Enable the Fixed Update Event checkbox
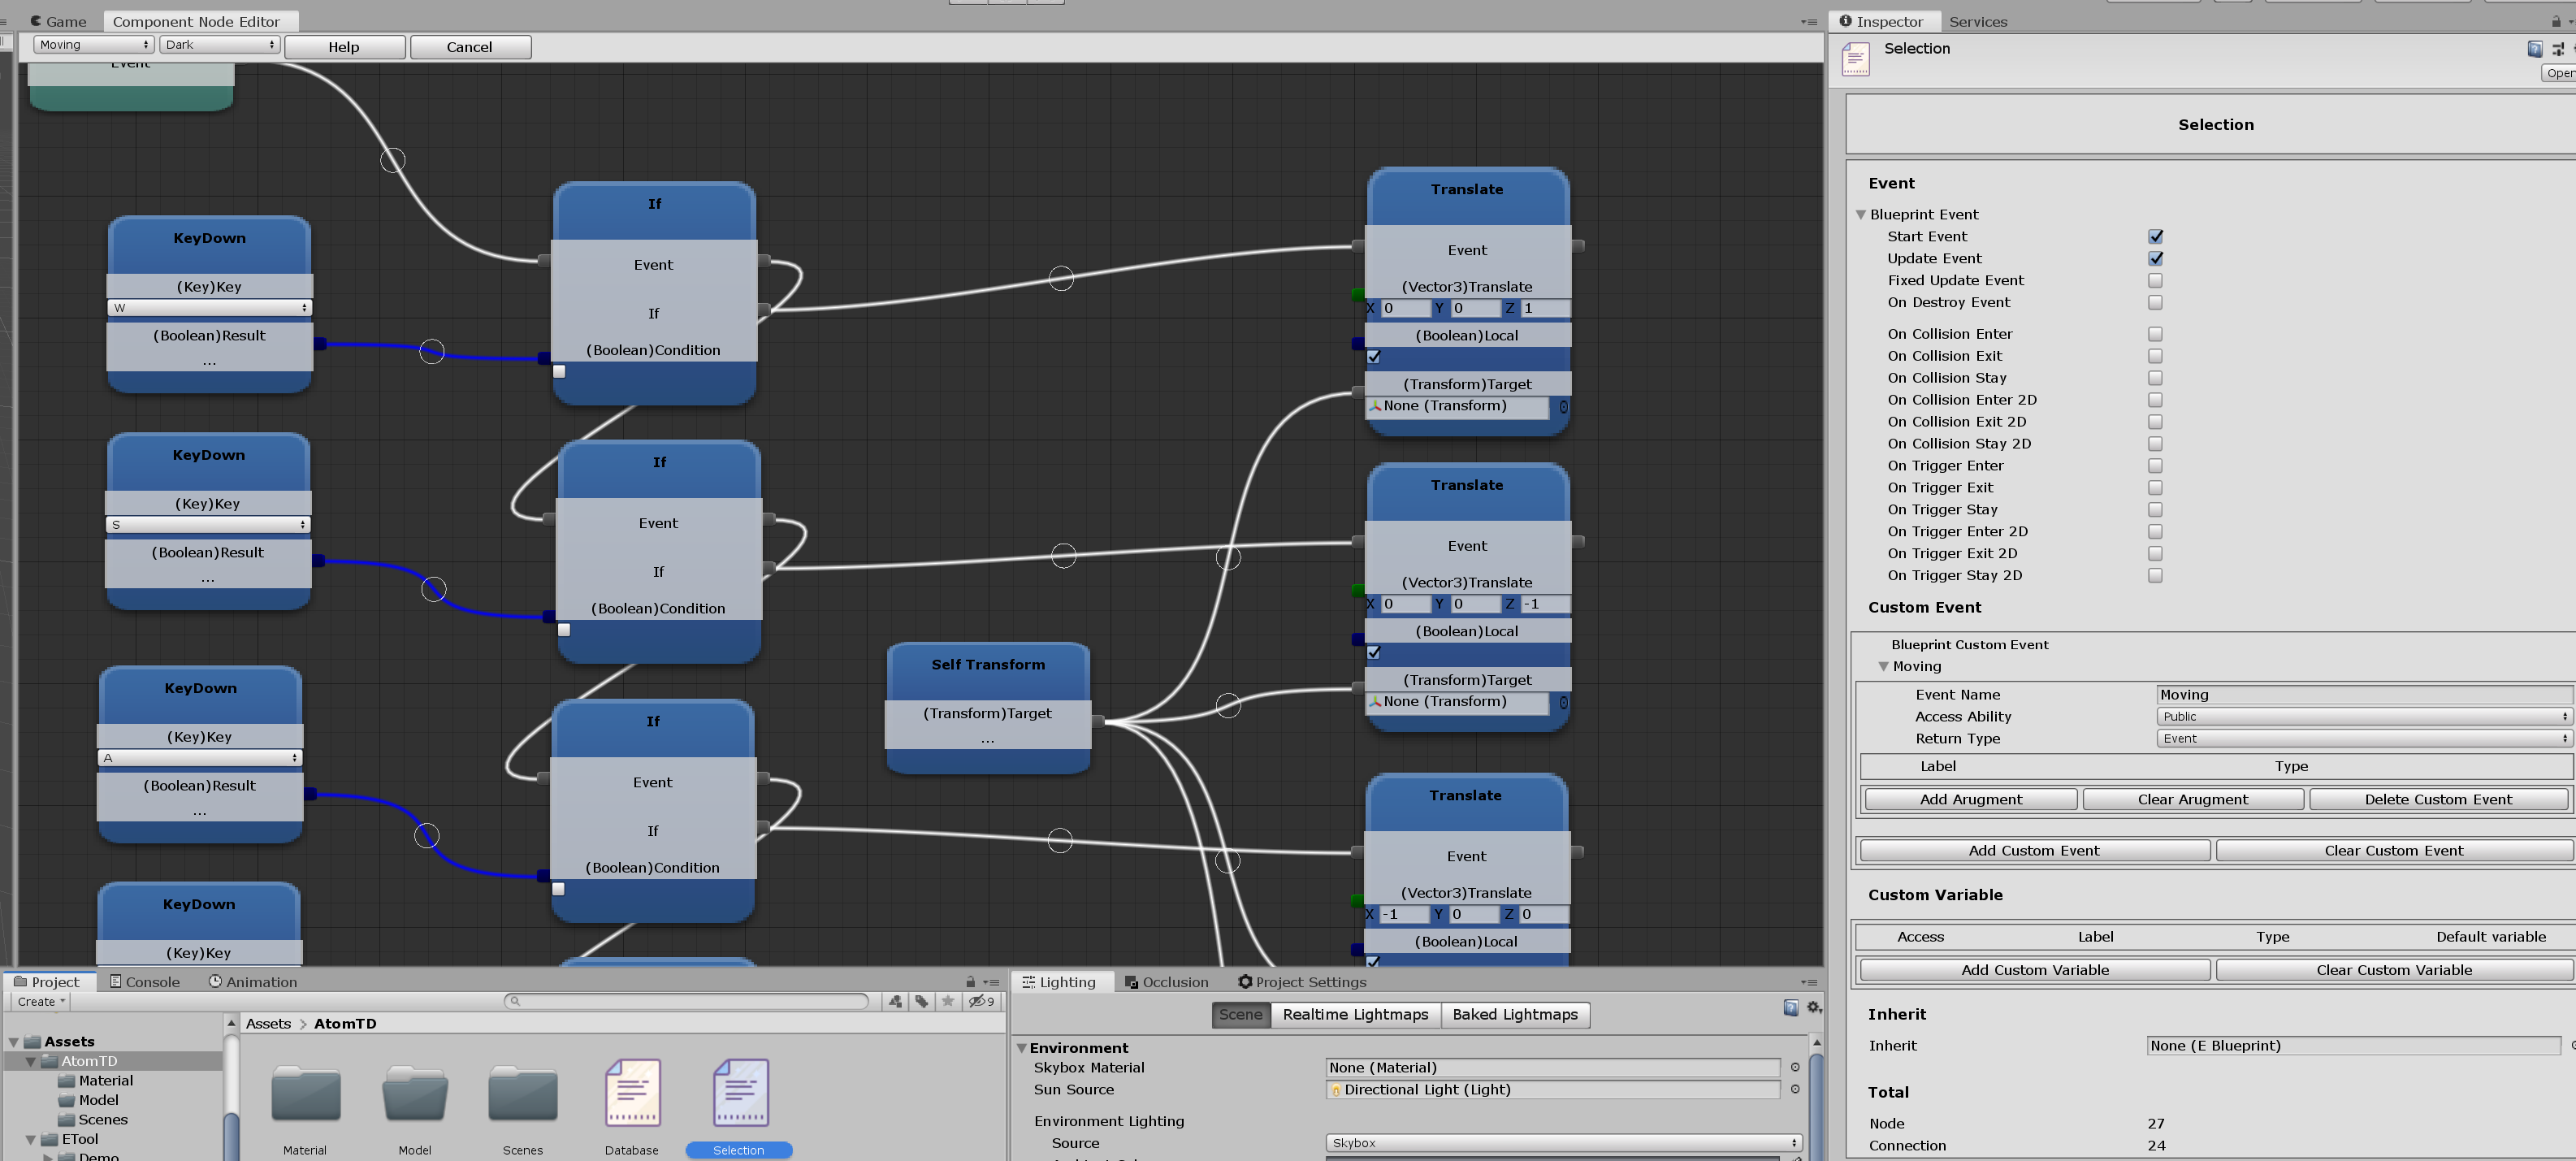The image size is (2576, 1161). tap(2155, 281)
